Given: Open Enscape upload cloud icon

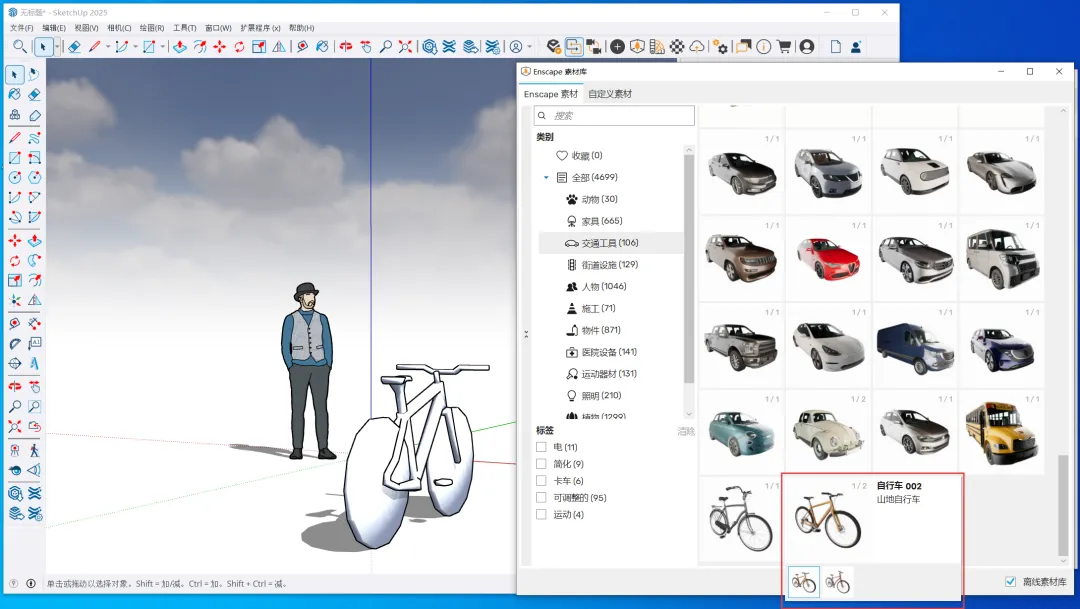Looking at the screenshot, I should coord(697,46).
